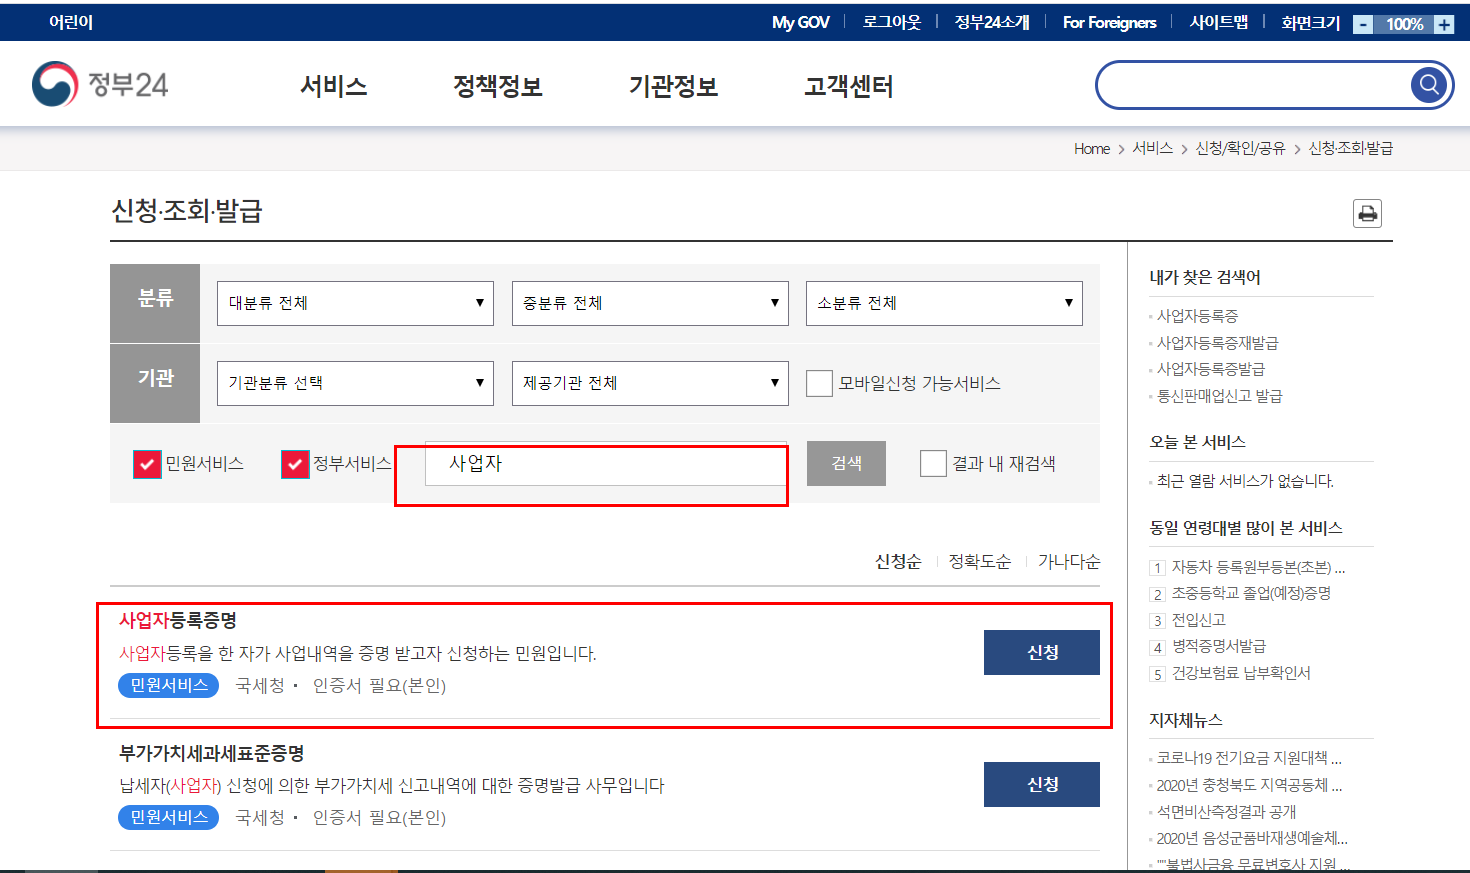Increase screen size with plus button

click(1444, 24)
